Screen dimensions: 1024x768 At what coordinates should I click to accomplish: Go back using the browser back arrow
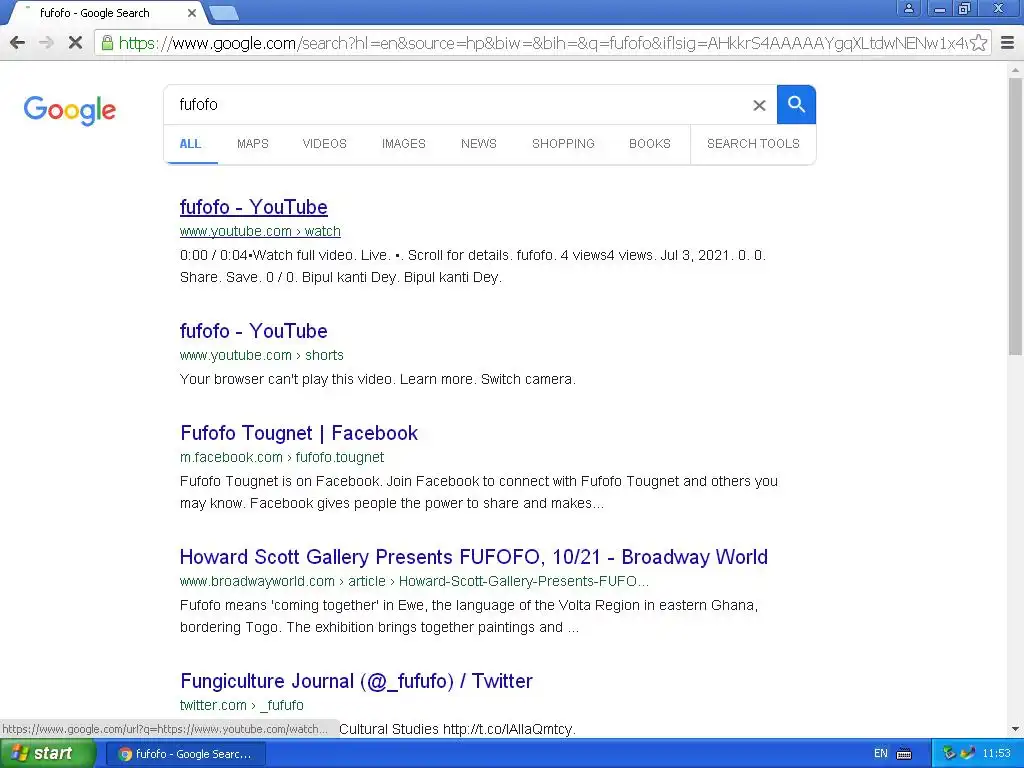18,43
